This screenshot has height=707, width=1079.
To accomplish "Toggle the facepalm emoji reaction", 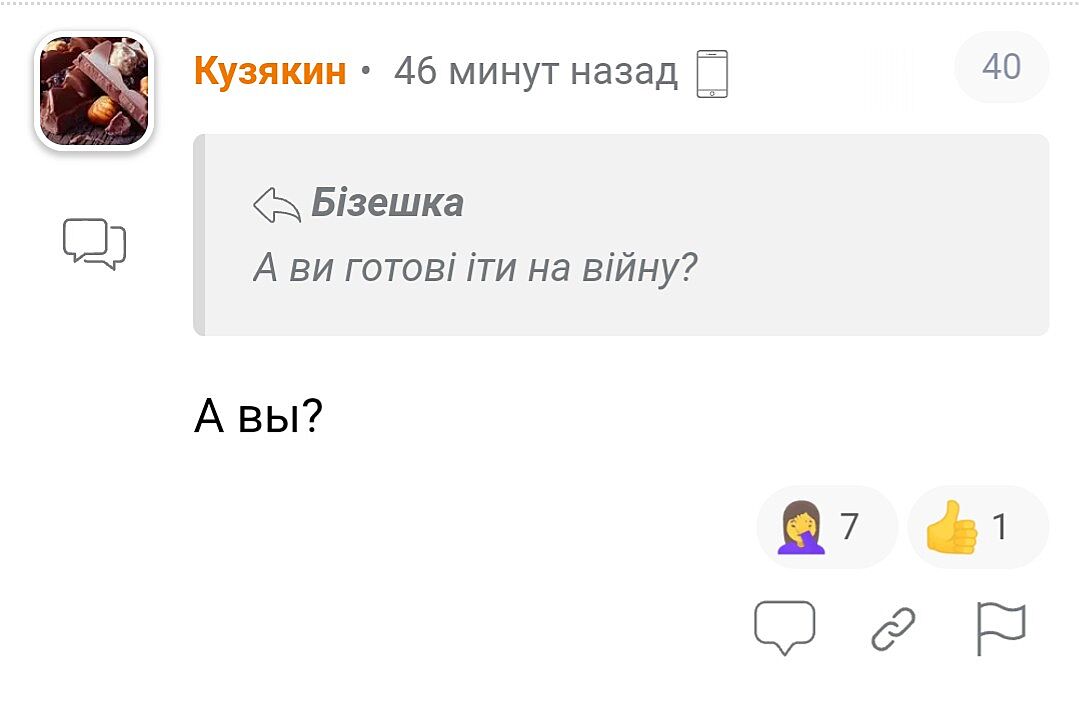I will pos(801,527).
